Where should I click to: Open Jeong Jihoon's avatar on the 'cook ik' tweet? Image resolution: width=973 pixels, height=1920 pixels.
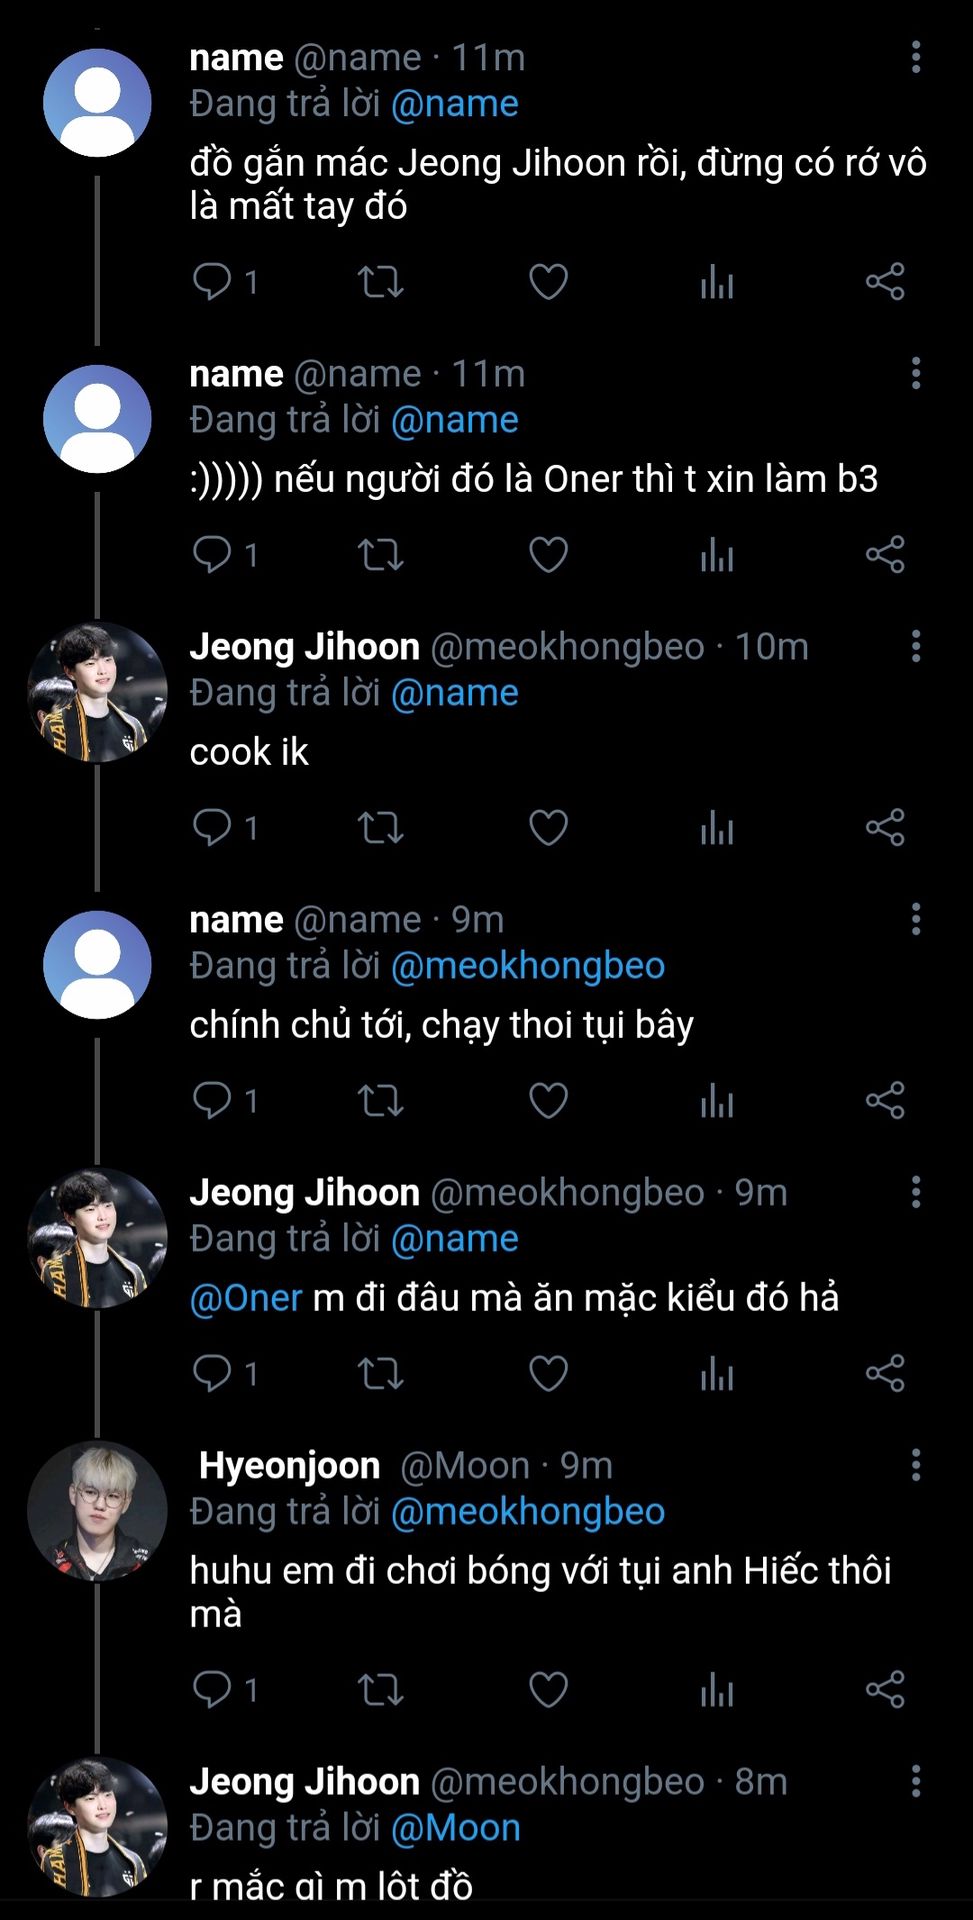coord(97,692)
